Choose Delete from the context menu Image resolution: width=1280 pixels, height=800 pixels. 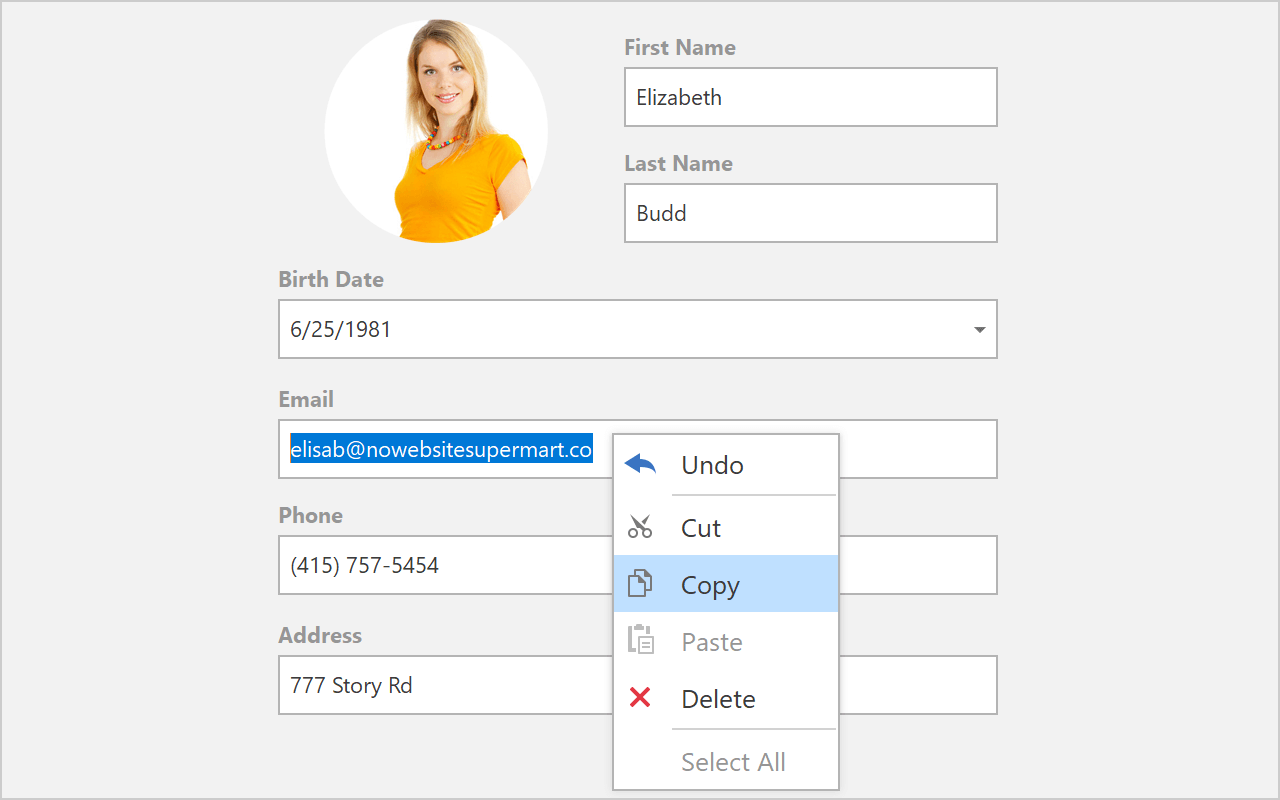[x=718, y=699]
